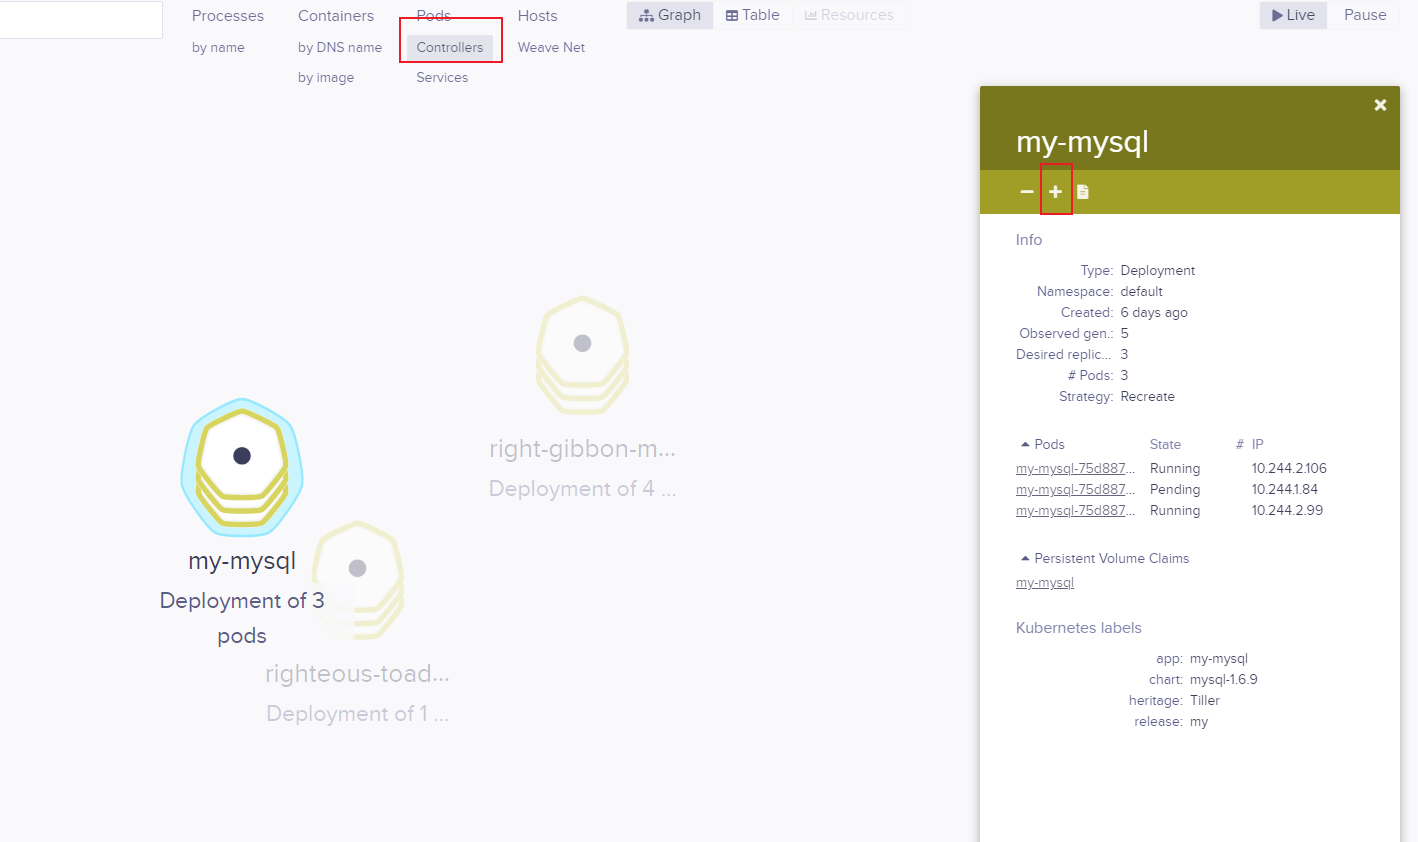Select the right-gibbon deployment node

tap(582, 355)
